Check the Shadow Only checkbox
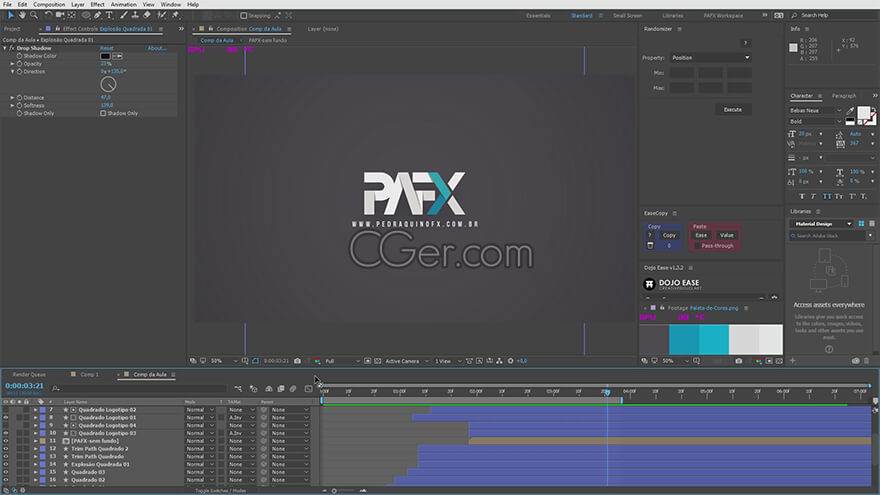 (103, 113)
